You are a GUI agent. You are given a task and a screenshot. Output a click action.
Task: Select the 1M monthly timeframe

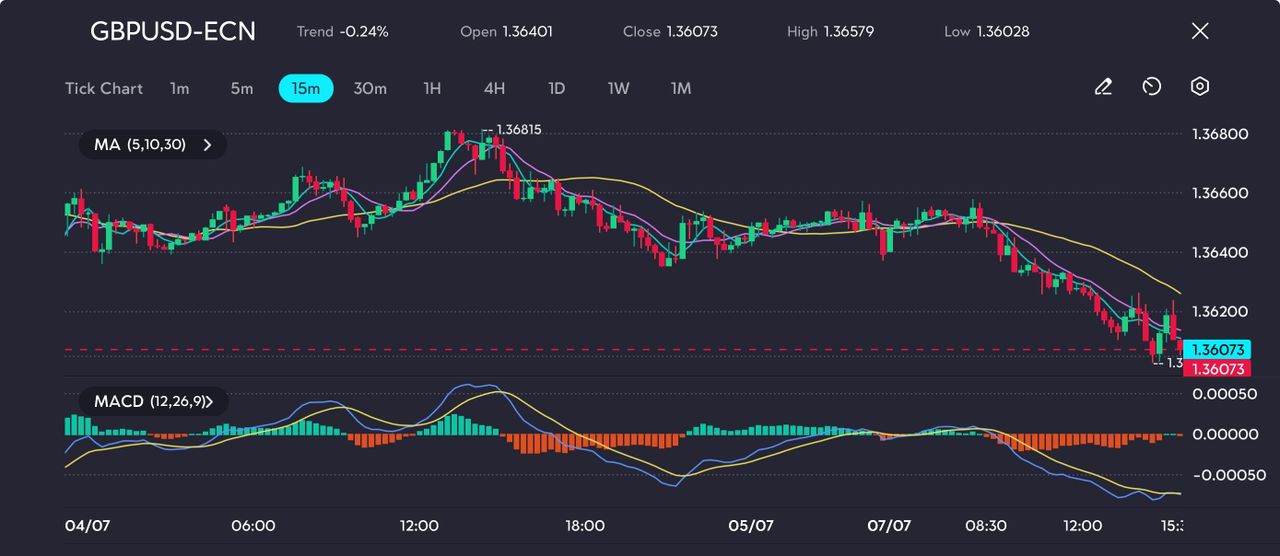[x=681, y=89]
